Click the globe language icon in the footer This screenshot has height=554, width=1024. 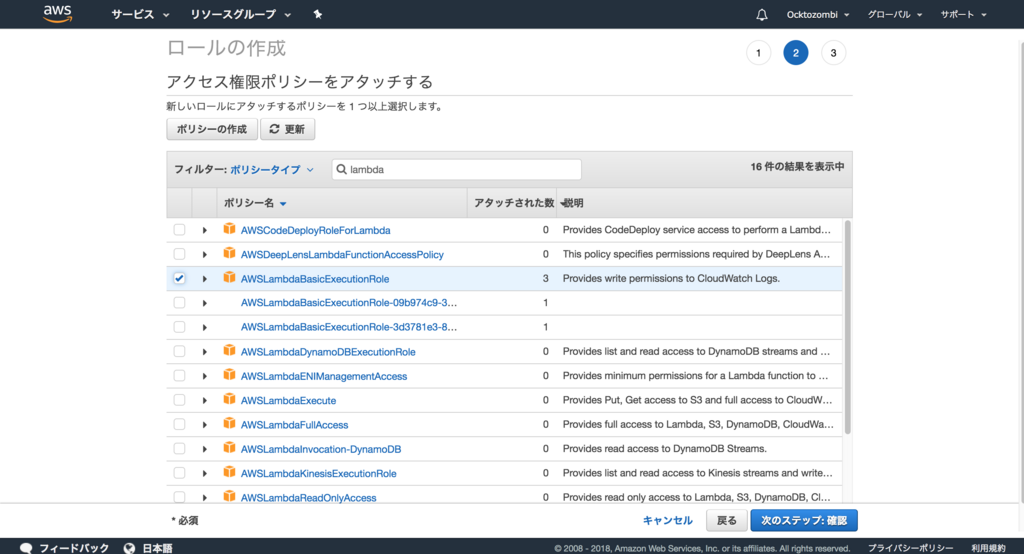click(x=129, y=548)
